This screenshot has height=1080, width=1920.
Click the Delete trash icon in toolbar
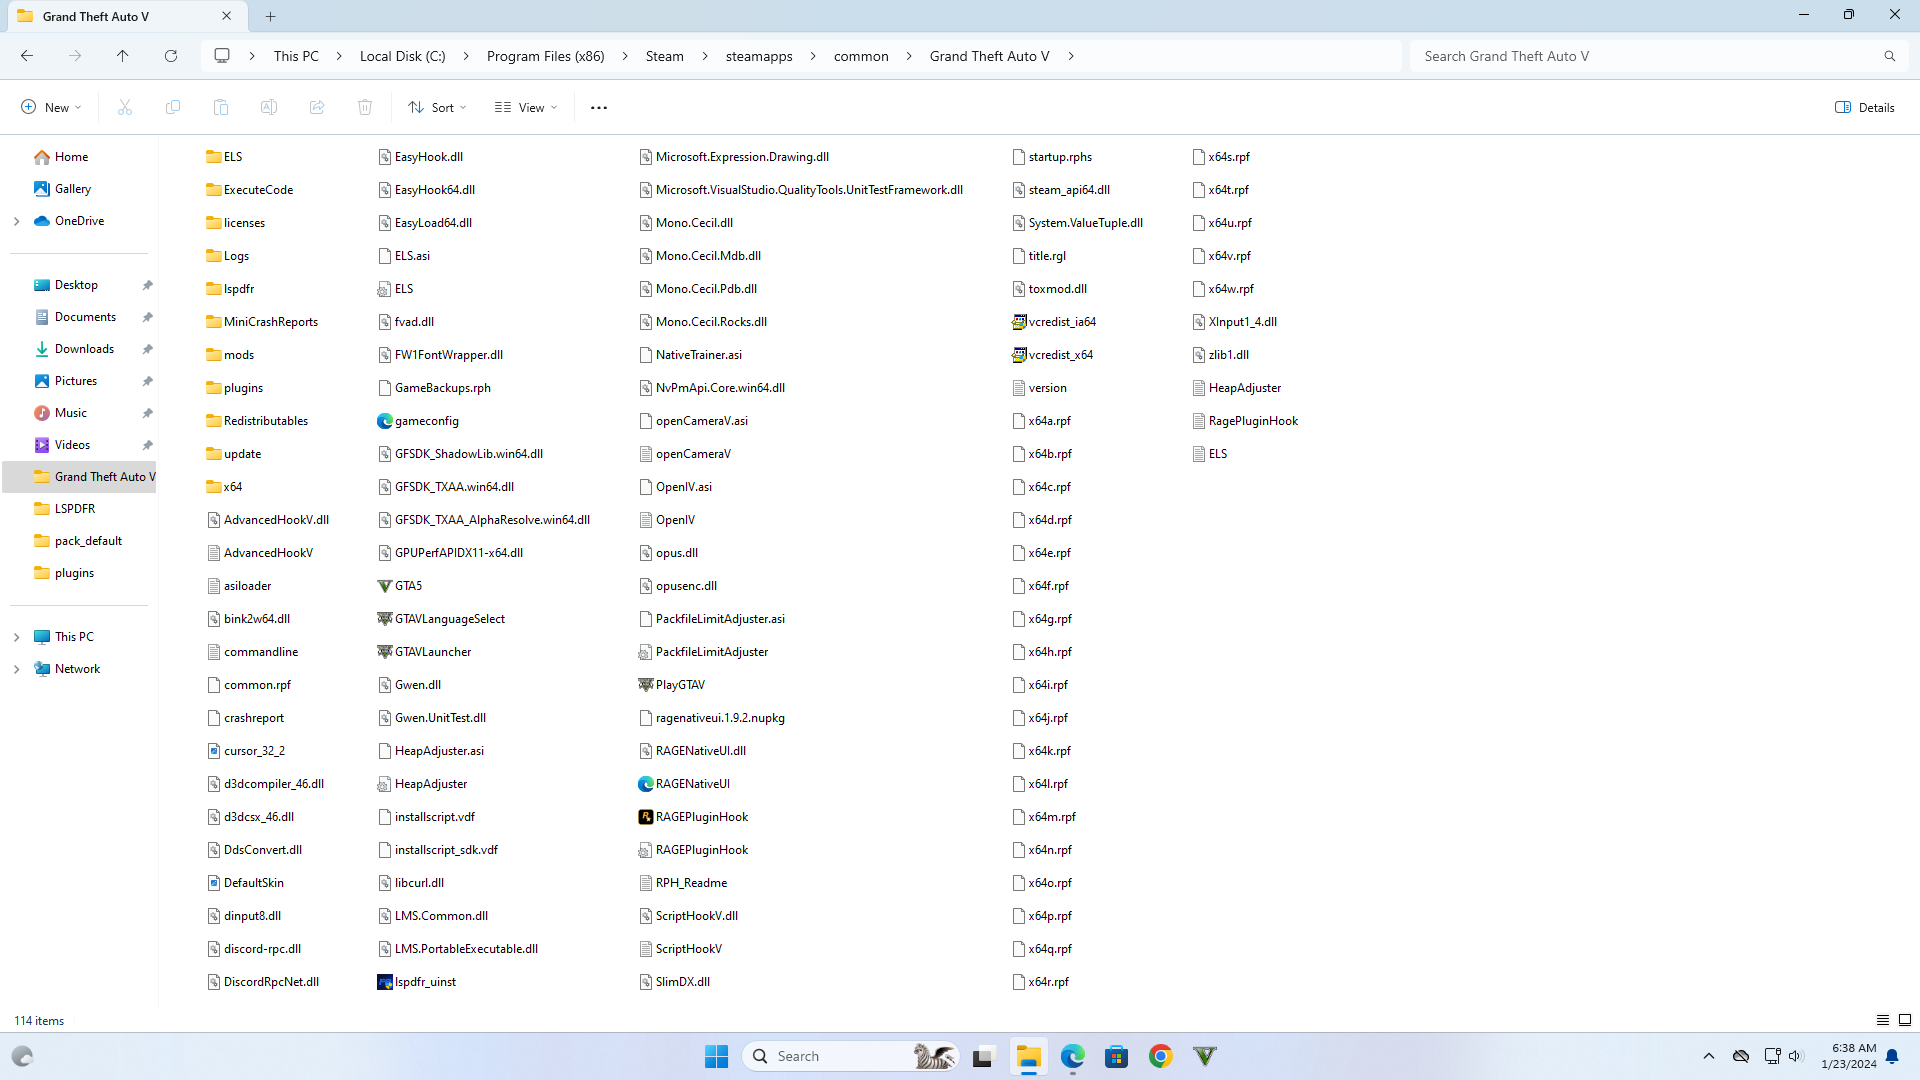[x=365, y=107]
